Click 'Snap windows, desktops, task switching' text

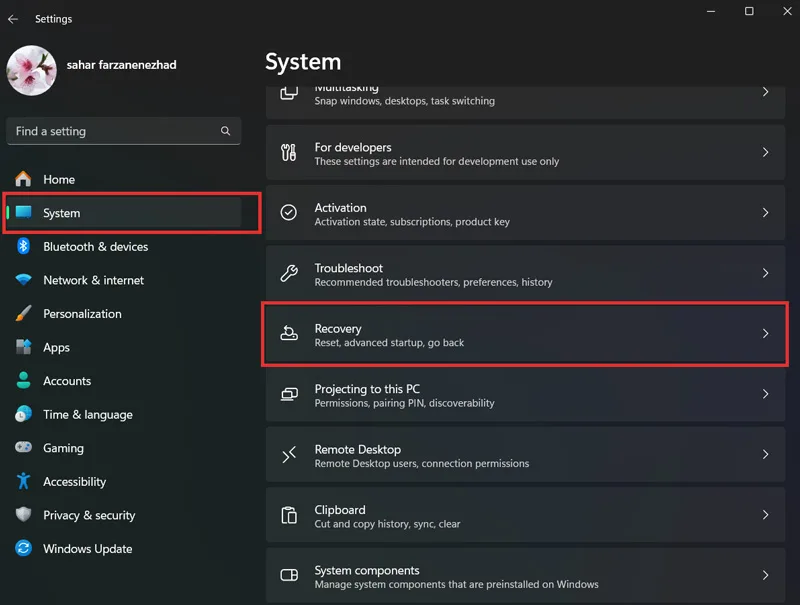click(x=405, y=101)
